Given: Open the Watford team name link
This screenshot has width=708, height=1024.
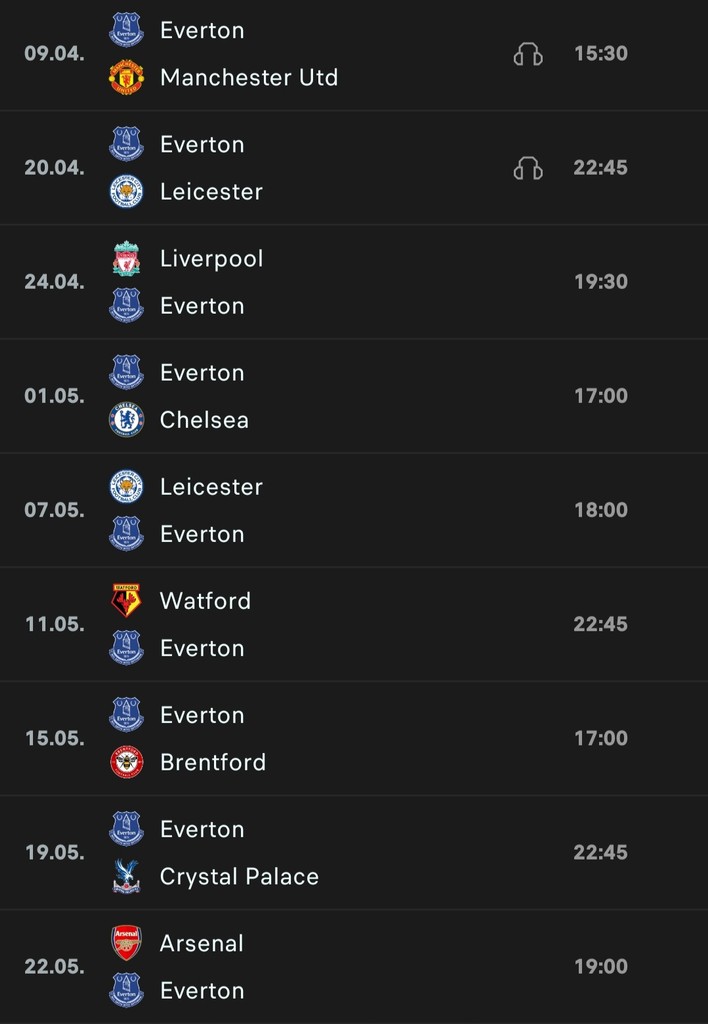Looking at the screenshot, I should 205,600.
